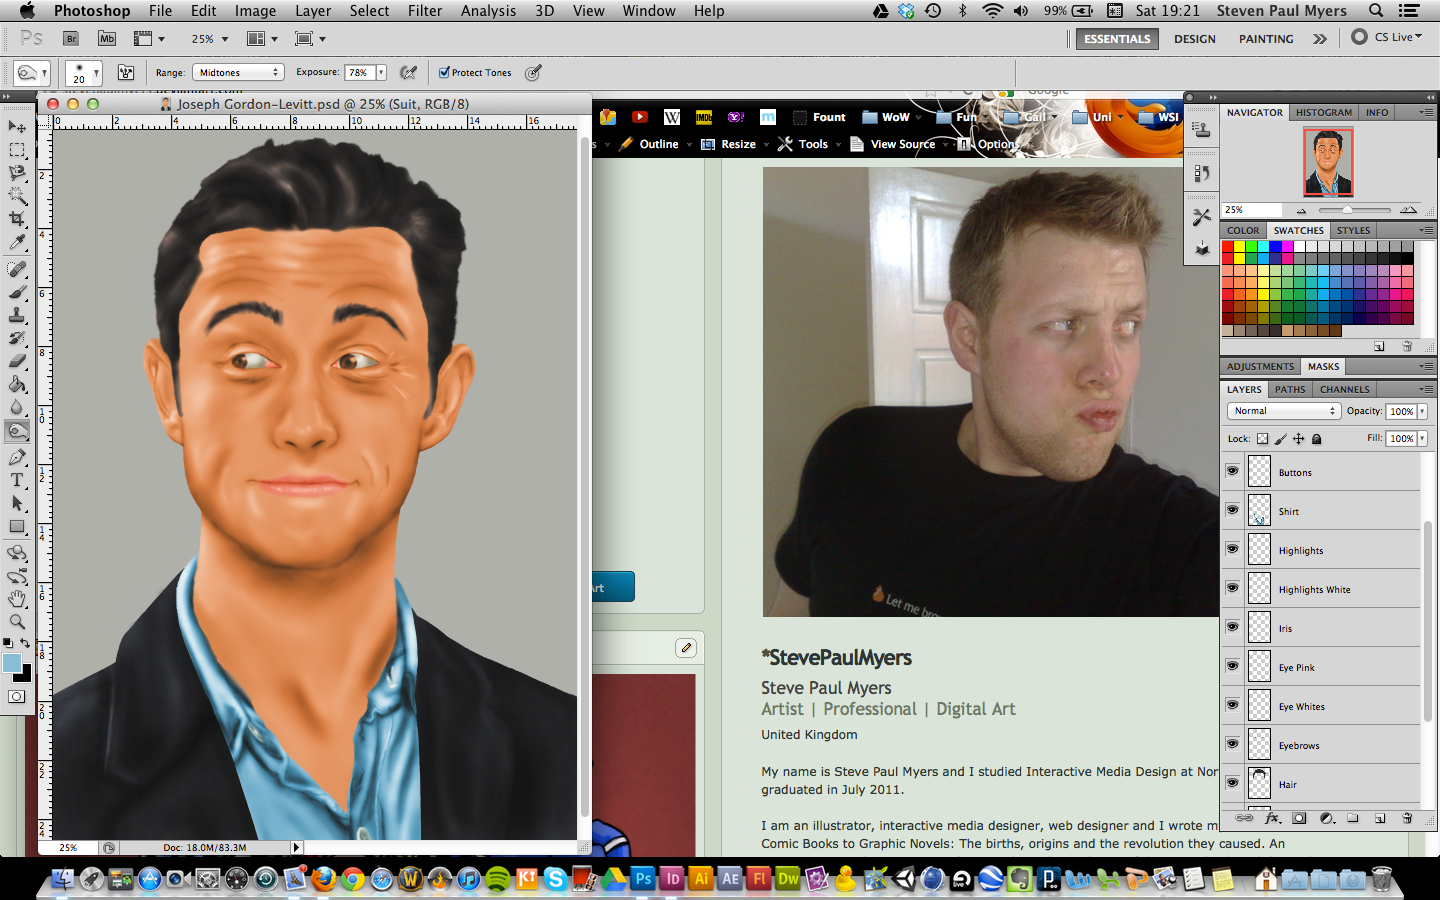Select the Eraser tool
This screenshot has height=900, width=1440.
(x=17, y=362)
